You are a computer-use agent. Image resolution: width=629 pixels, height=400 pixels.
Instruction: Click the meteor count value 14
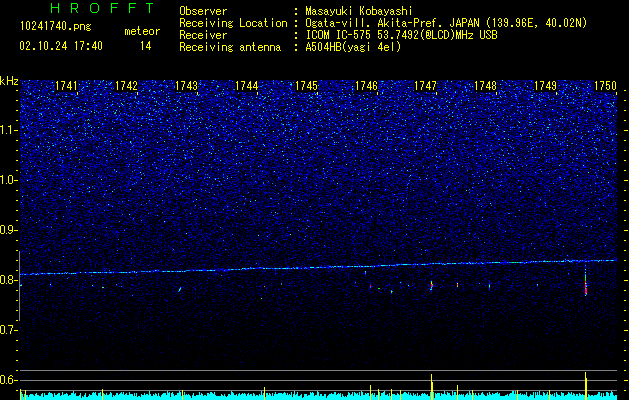click(145, 46)
